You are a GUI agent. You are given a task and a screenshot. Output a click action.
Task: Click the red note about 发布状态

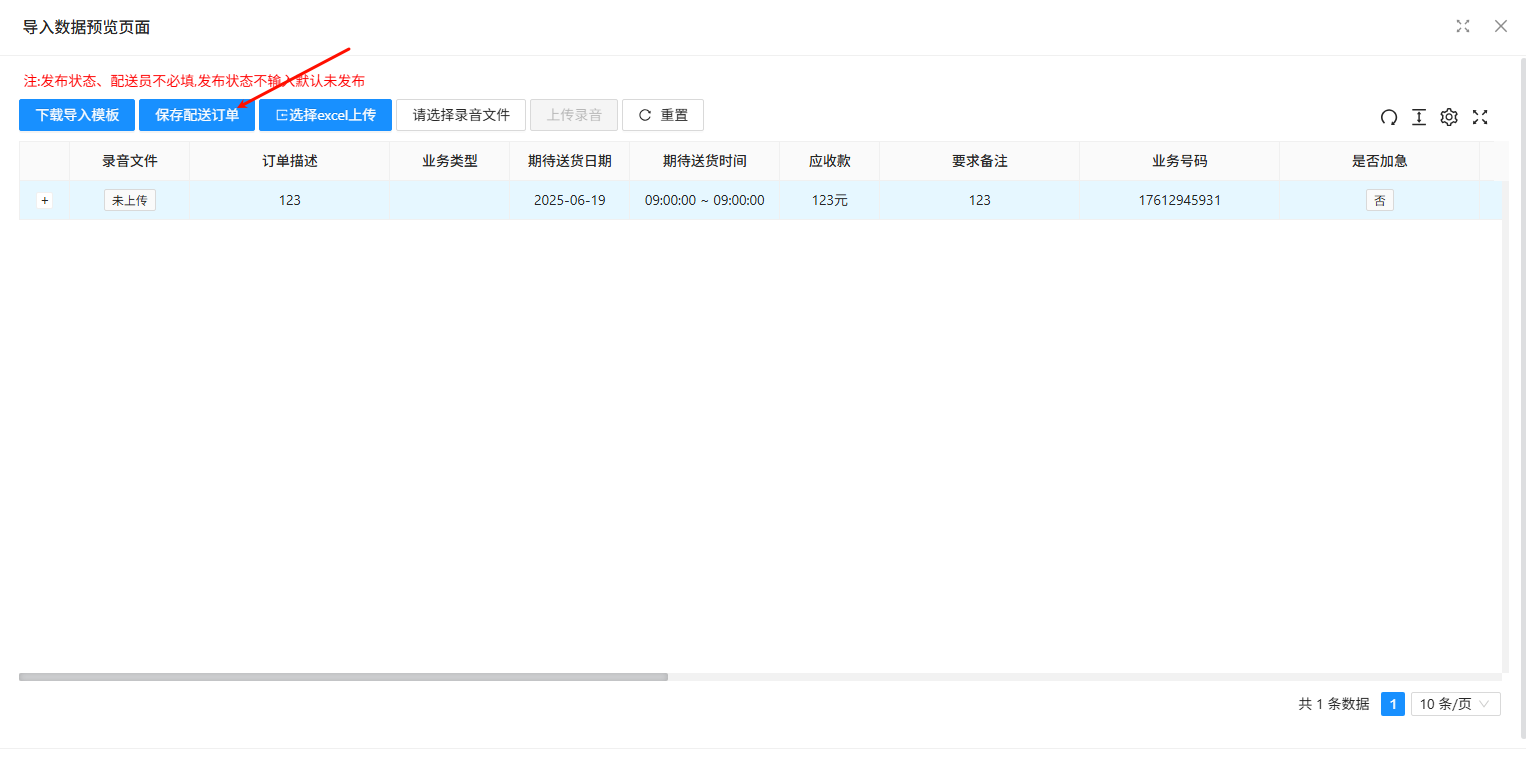(x=194, y=80)
